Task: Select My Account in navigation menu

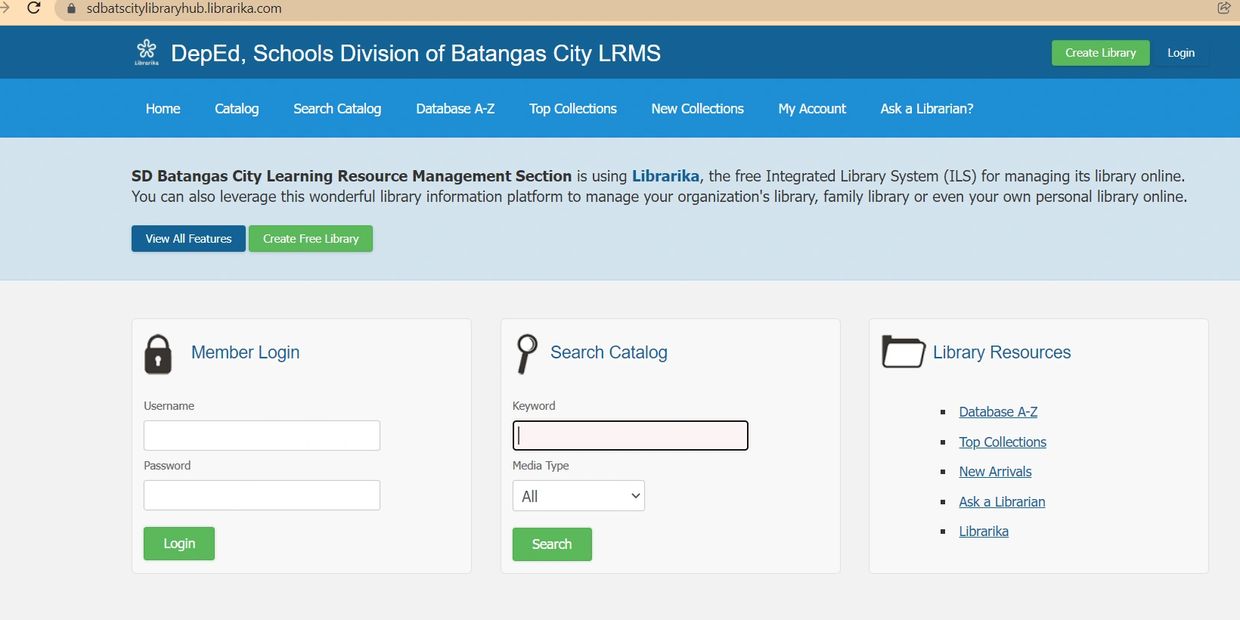Action: click(812, 108)
